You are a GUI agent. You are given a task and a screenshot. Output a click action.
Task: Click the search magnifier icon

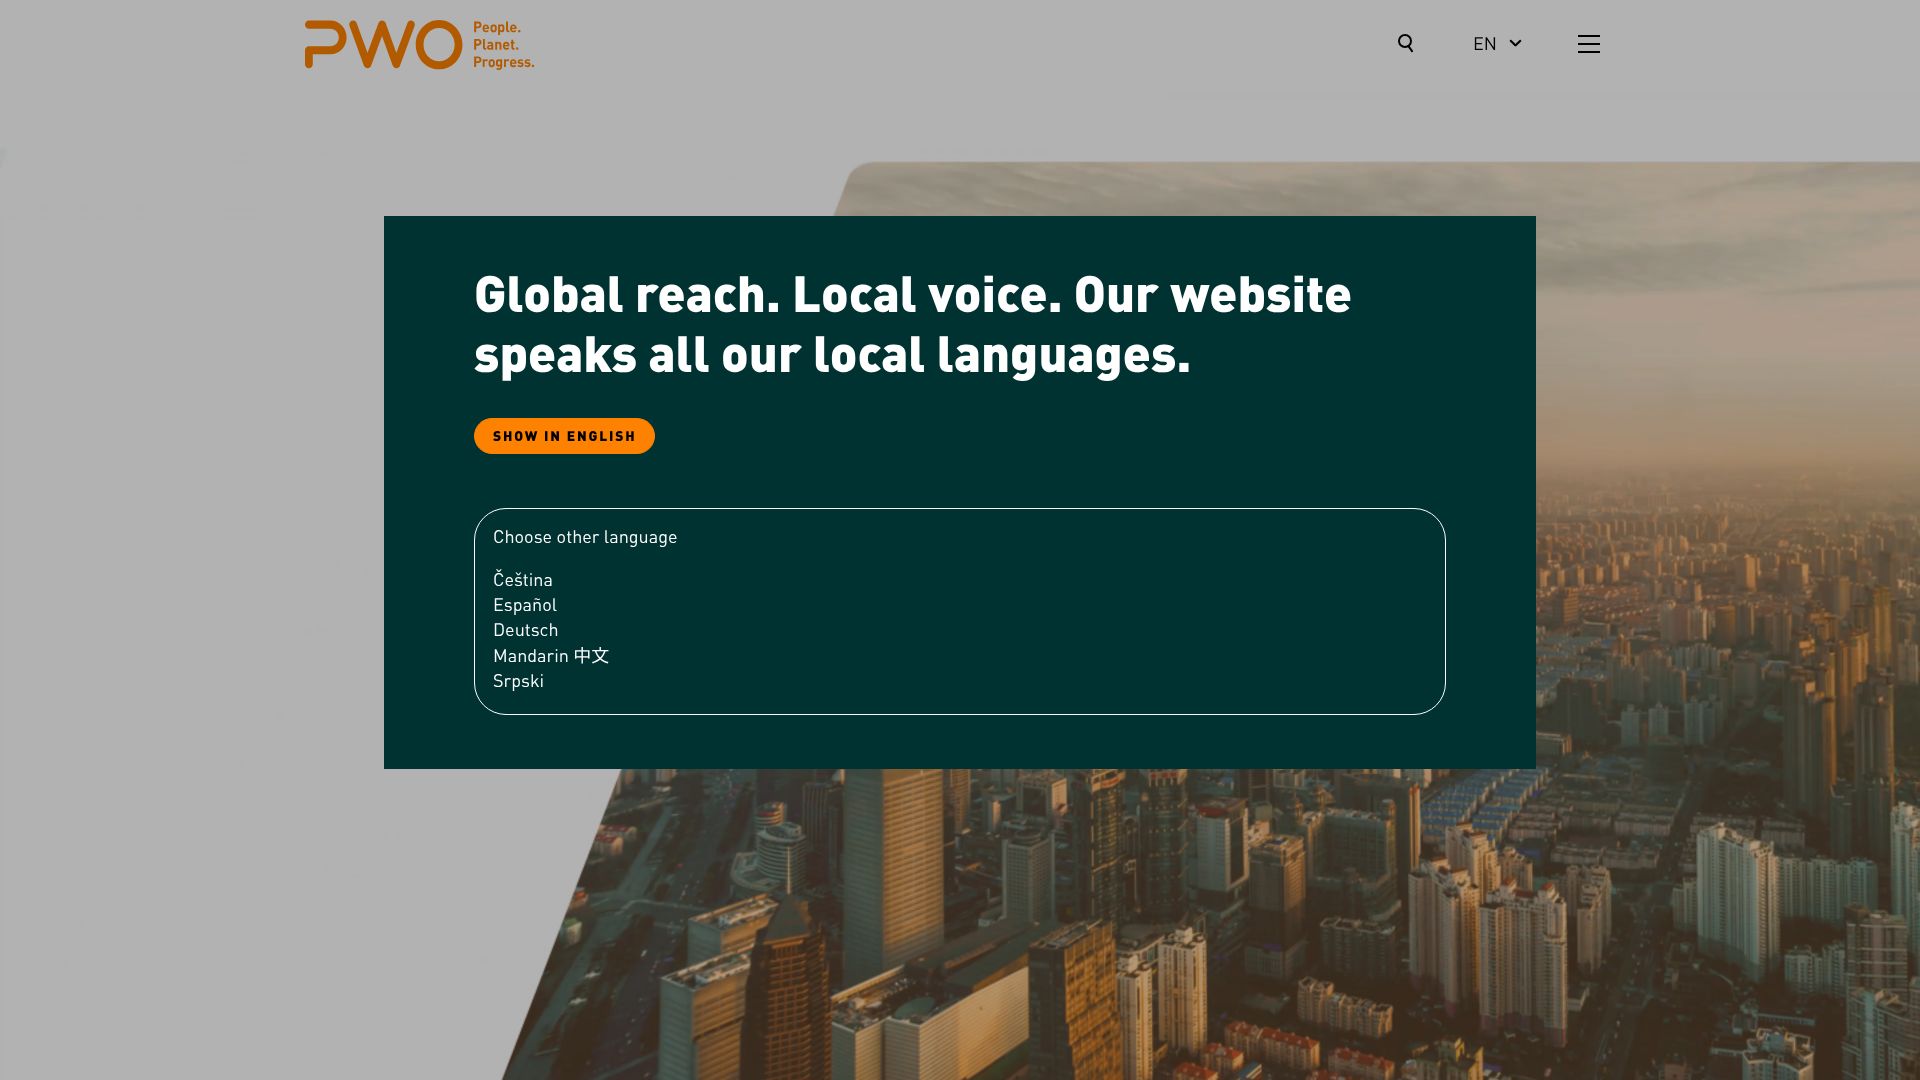click(1405, 43)
